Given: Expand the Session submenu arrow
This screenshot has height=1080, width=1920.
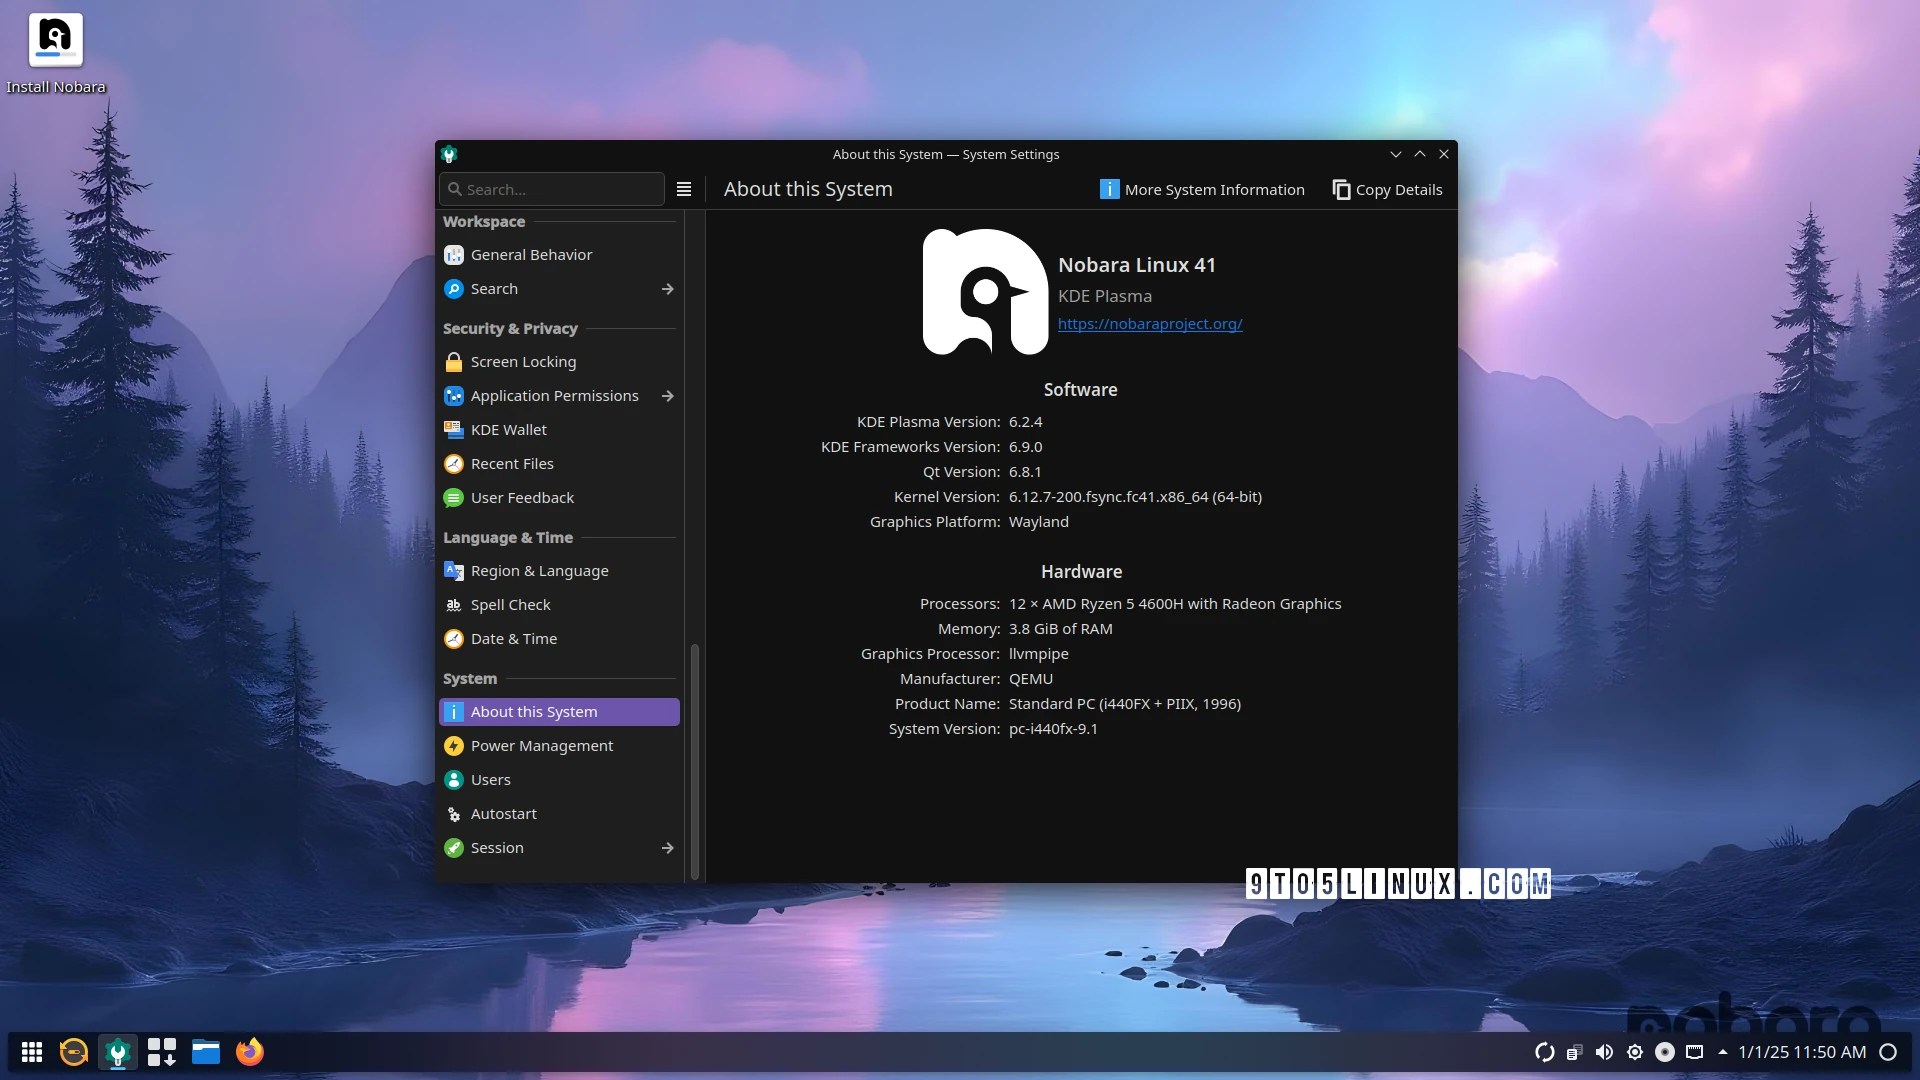Looking at the screenshot, I should tap(667, 848).
